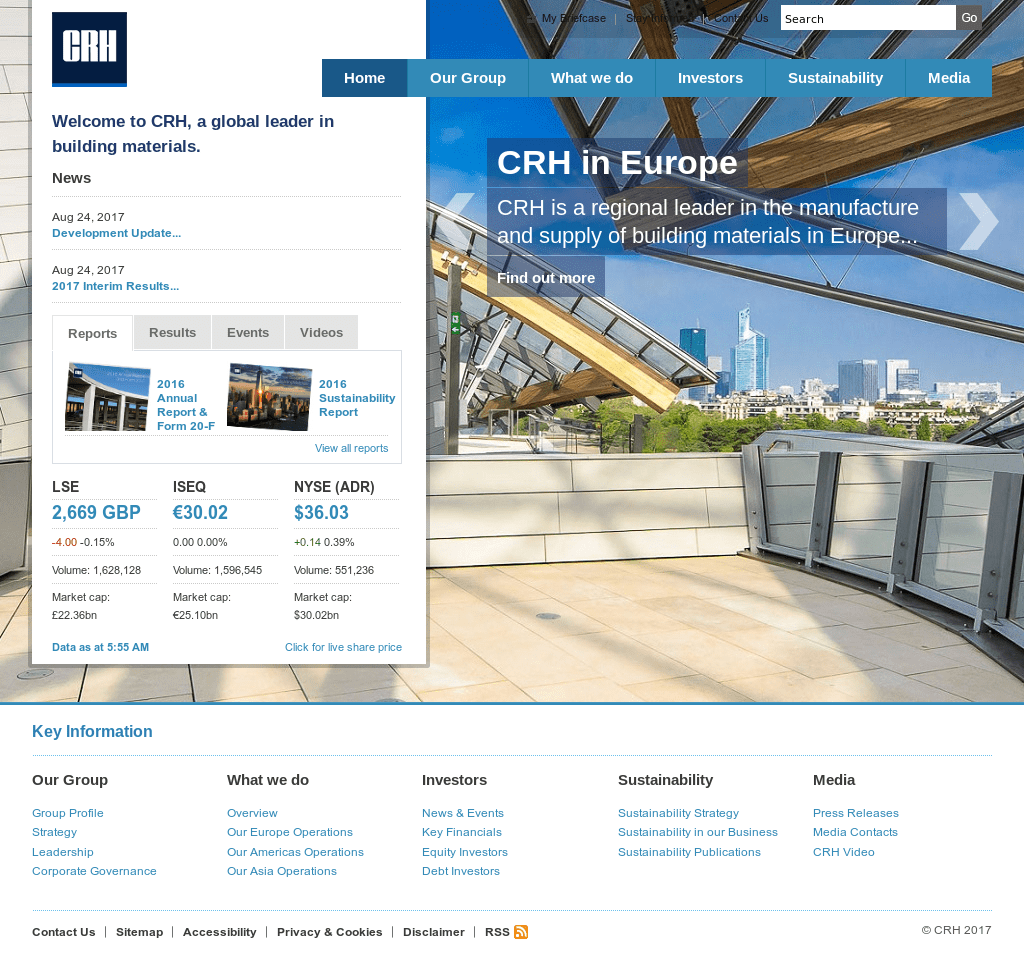Open 2017 Interim Results news item
1024x964 pixels.
[x=115, y=286]
